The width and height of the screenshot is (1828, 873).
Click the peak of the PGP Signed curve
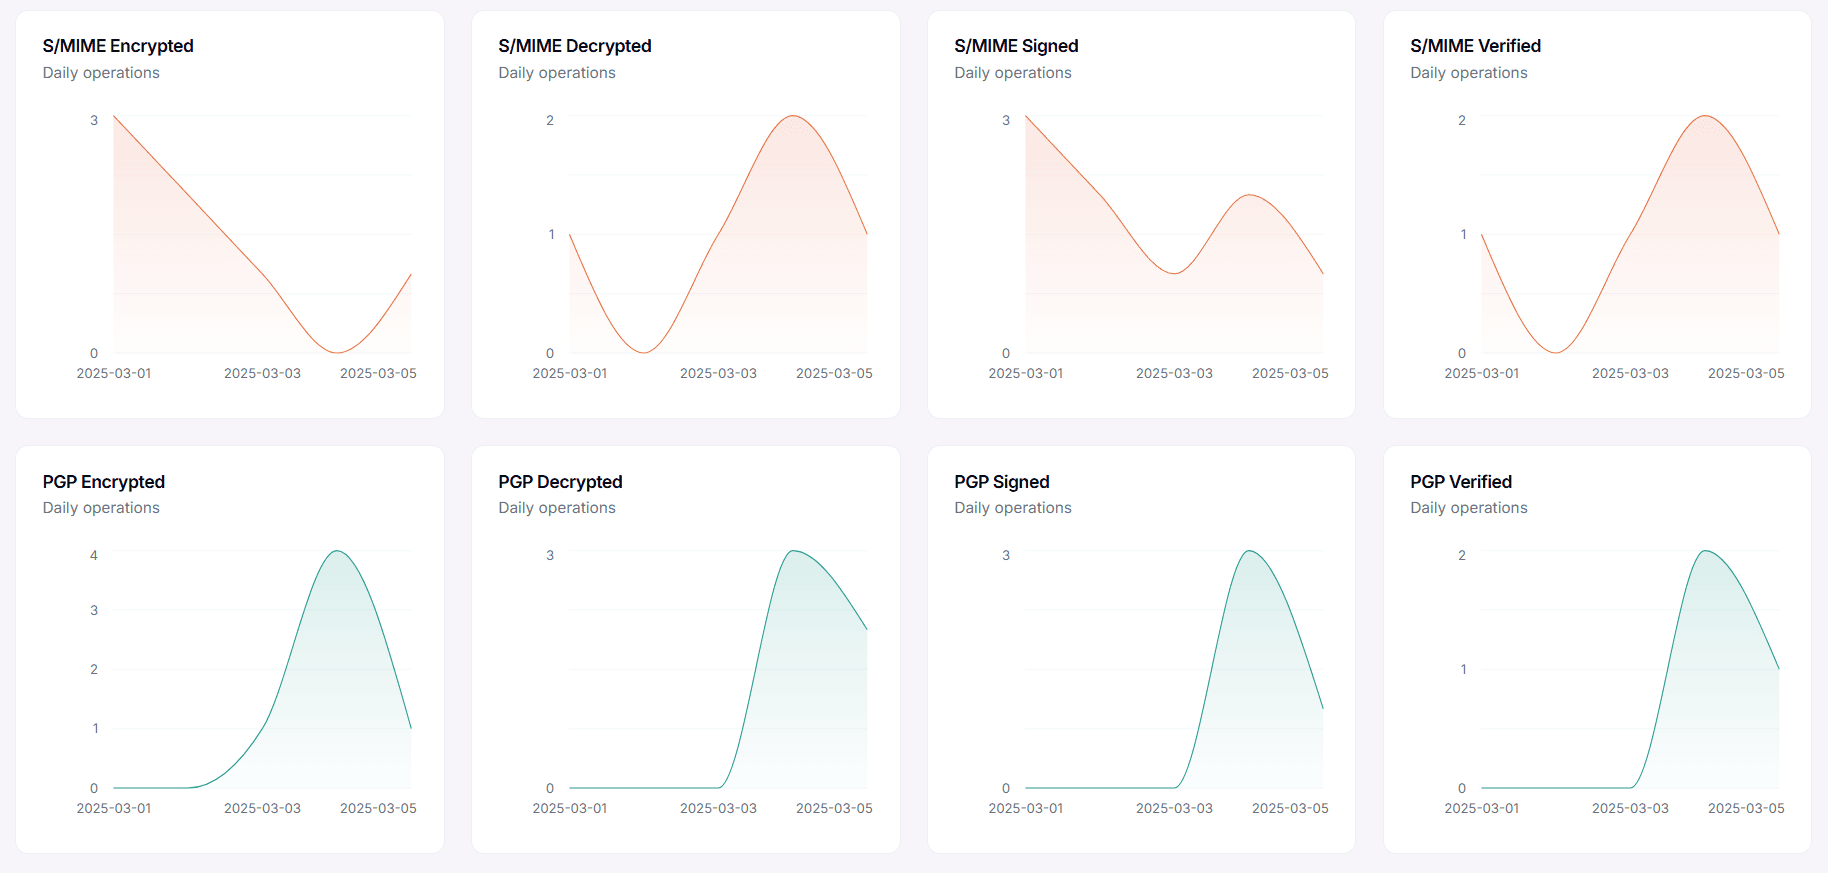tap(1249, 551)
